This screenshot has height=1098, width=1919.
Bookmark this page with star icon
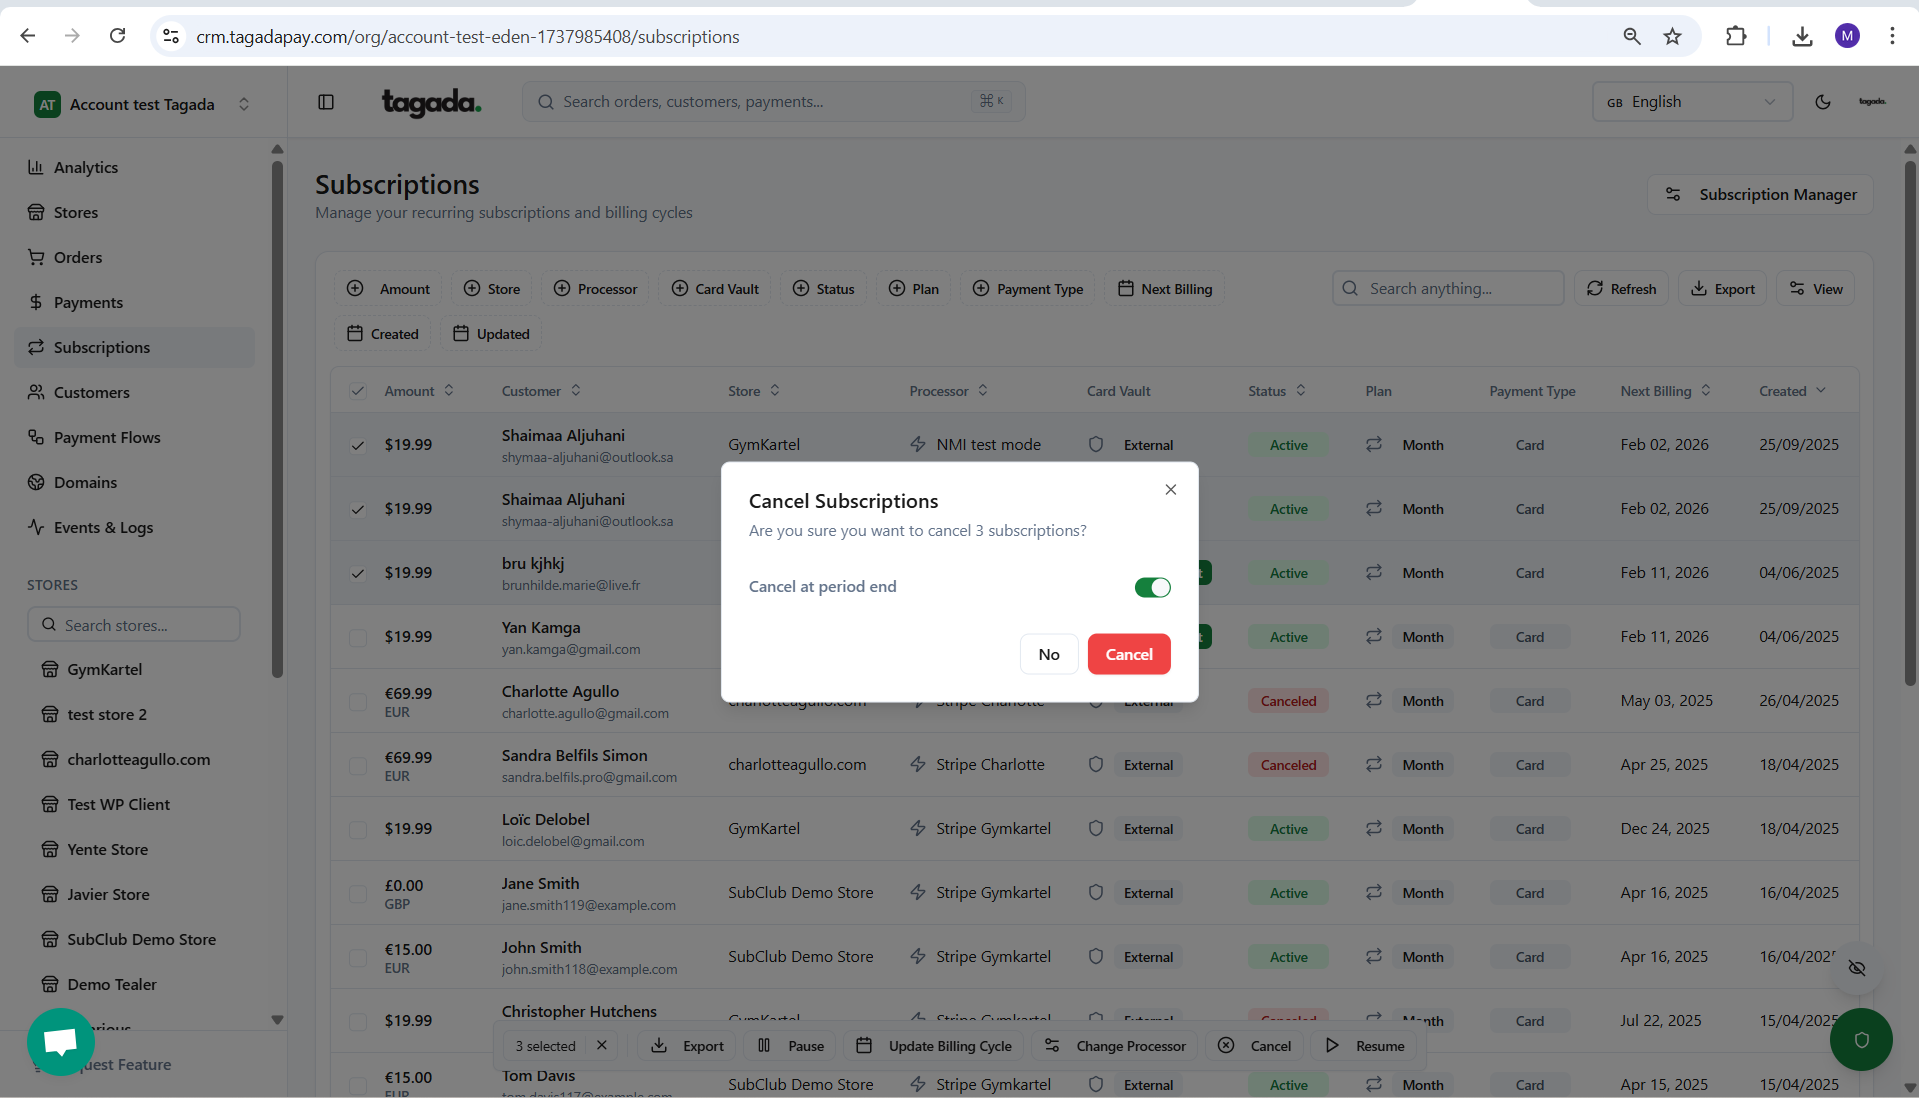1672,37
